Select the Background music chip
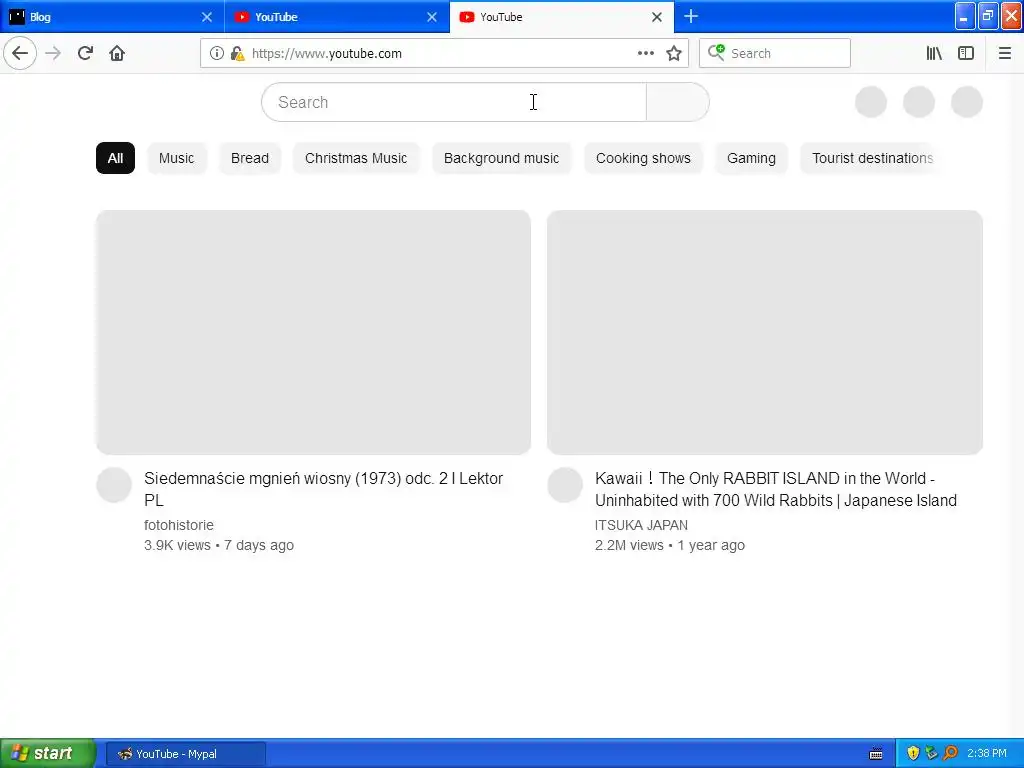Viewport: 1024px width, 768px height. (502, 158)
